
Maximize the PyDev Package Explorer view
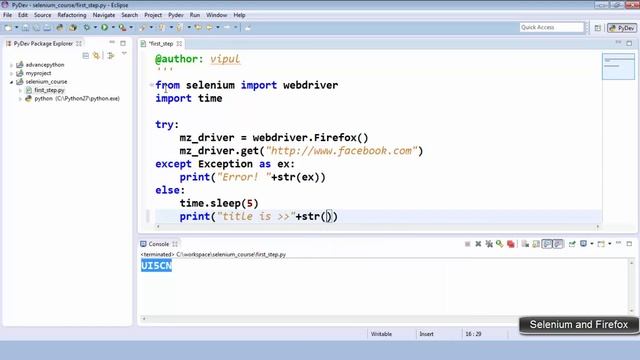click(x=123, y=43)
